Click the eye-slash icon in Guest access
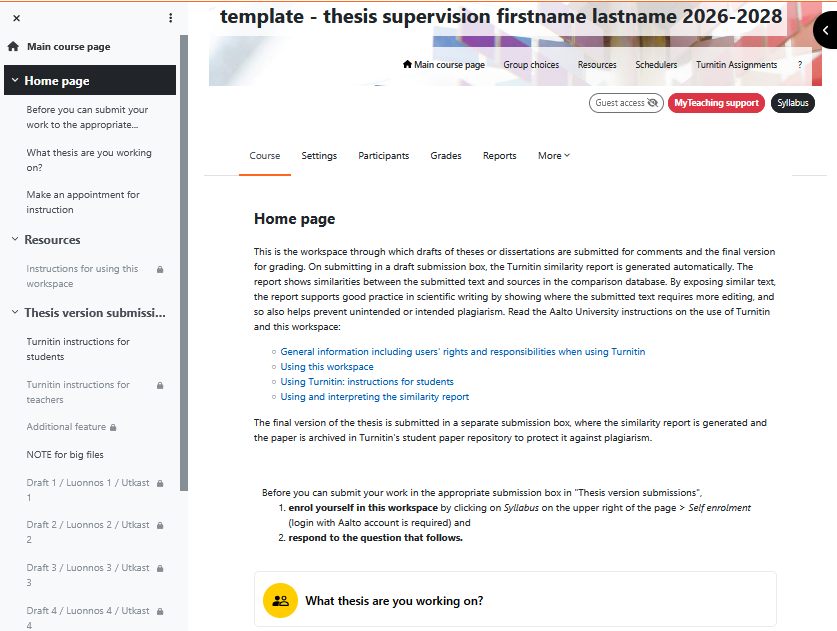Viewport: 837px width, 631px height. coord(651,103)
